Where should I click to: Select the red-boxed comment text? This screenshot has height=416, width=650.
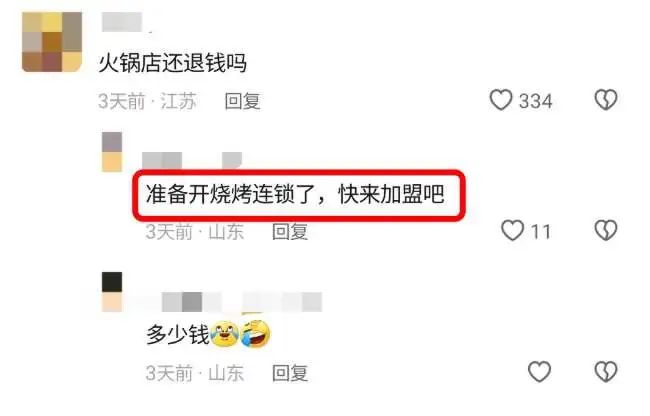click(295, 194)
